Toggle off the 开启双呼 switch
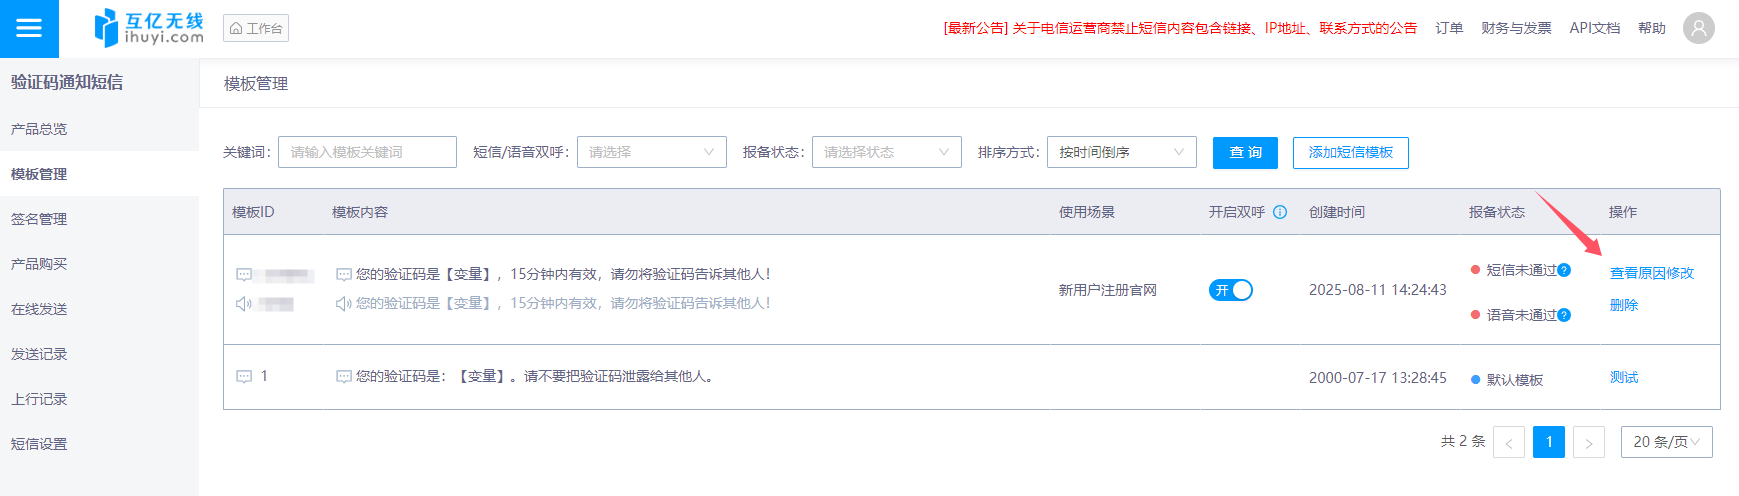Screen dimensions: 1739x496 (x=1231, y=290)
